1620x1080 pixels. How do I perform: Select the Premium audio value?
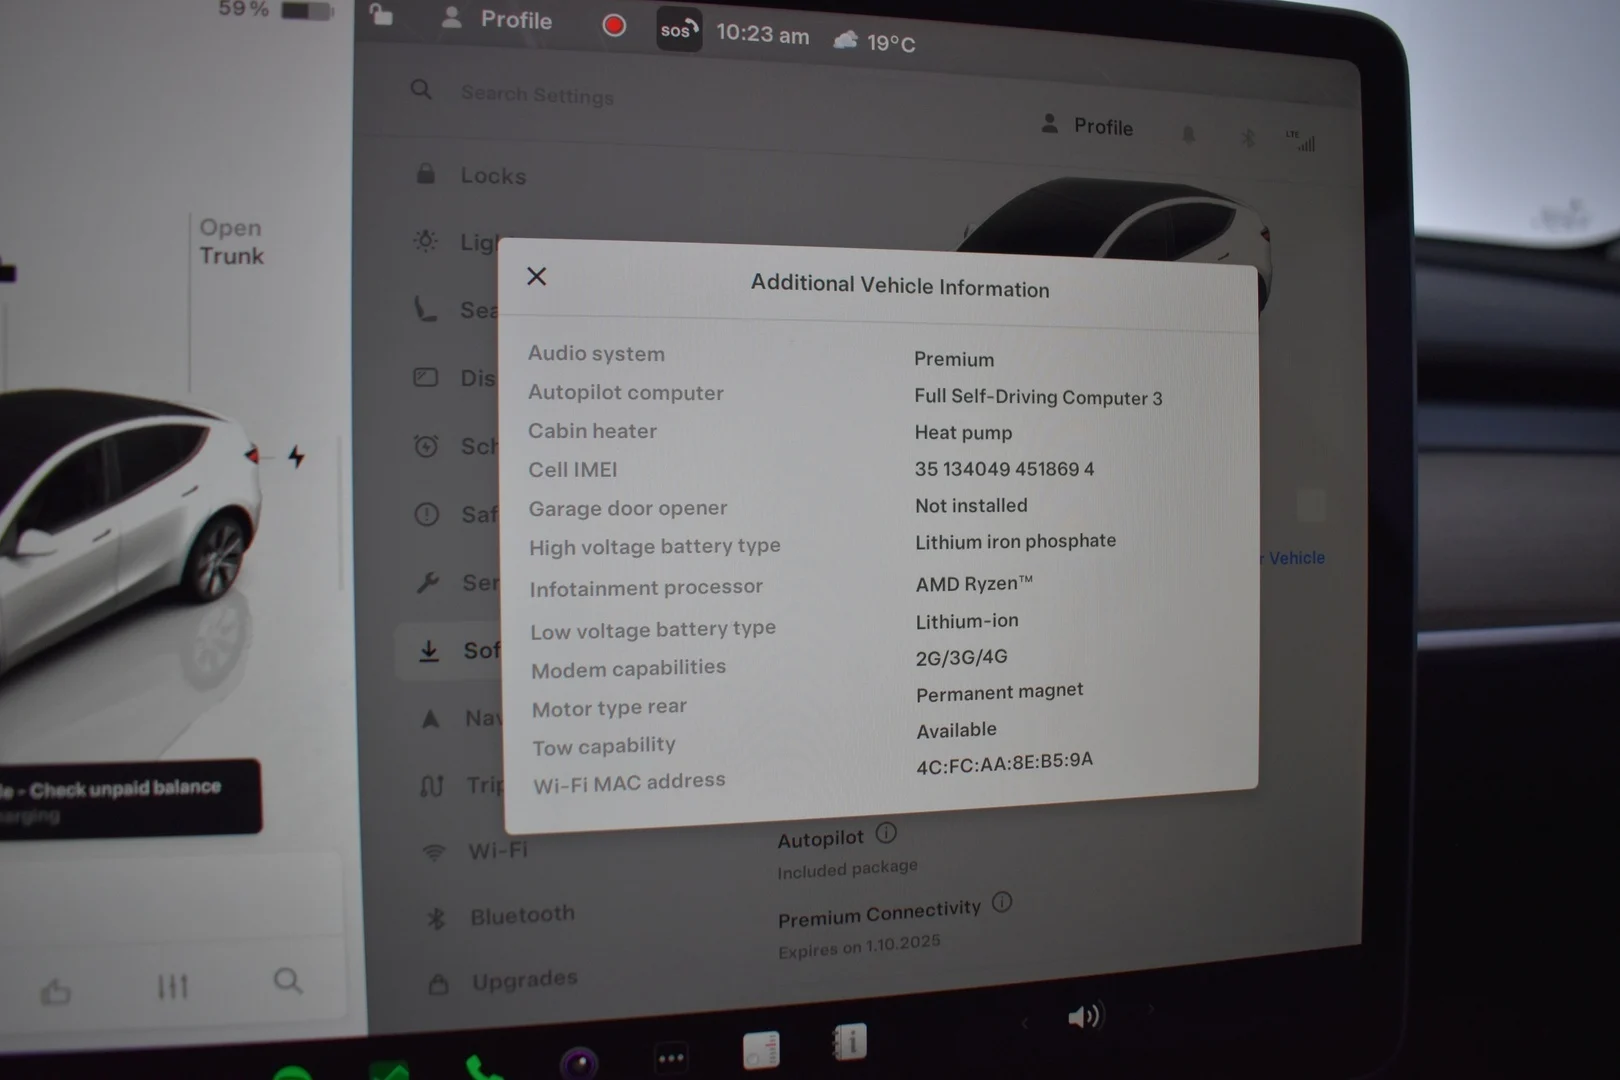(x=954, y=359)
